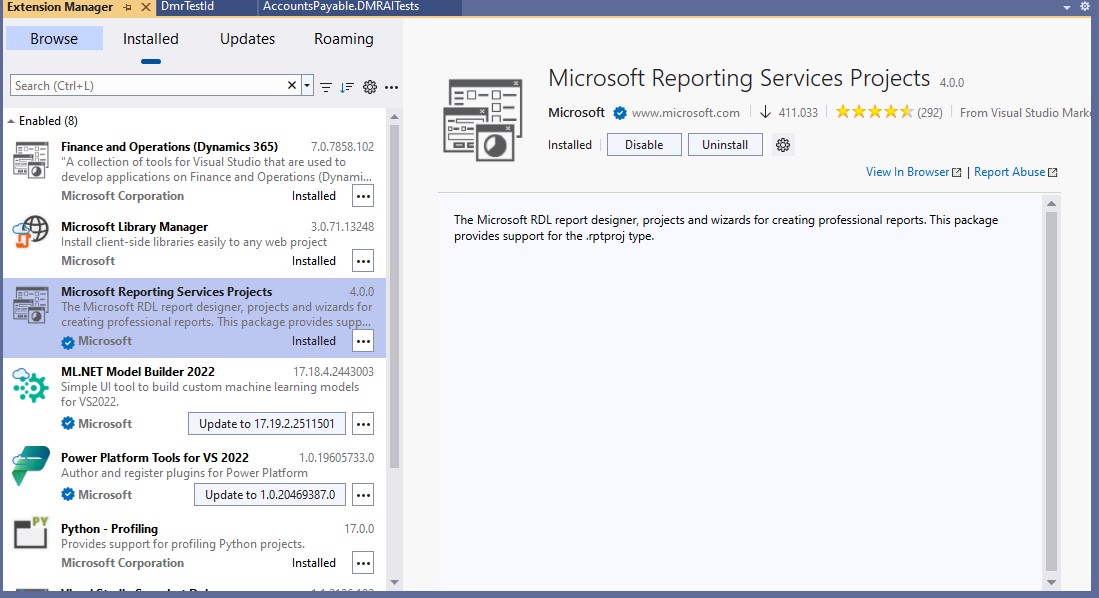Select the Python - Profiling icon
The image size is (1099, 598).
pos(31,533)
